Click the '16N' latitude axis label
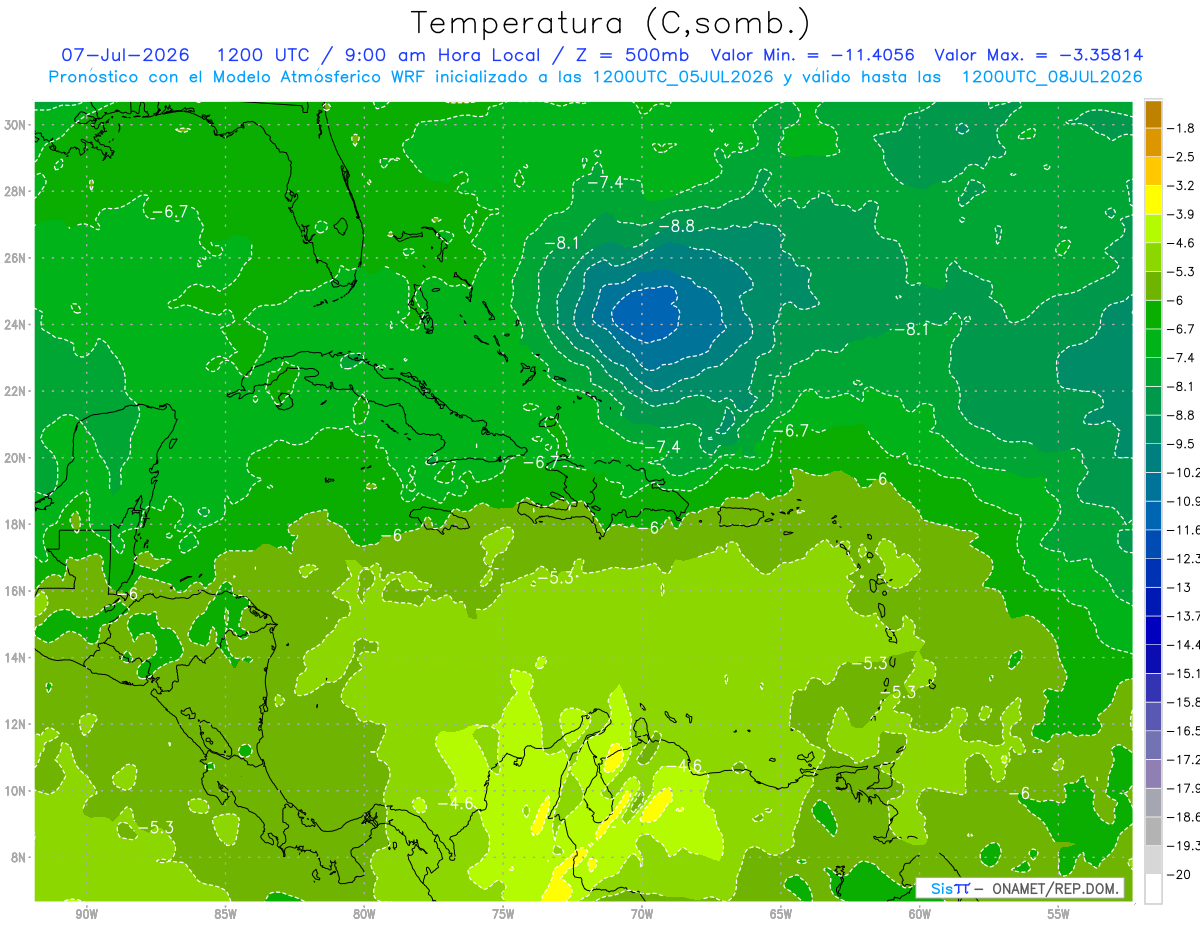The image size is (1200, 927). click(x=17, y=591)
